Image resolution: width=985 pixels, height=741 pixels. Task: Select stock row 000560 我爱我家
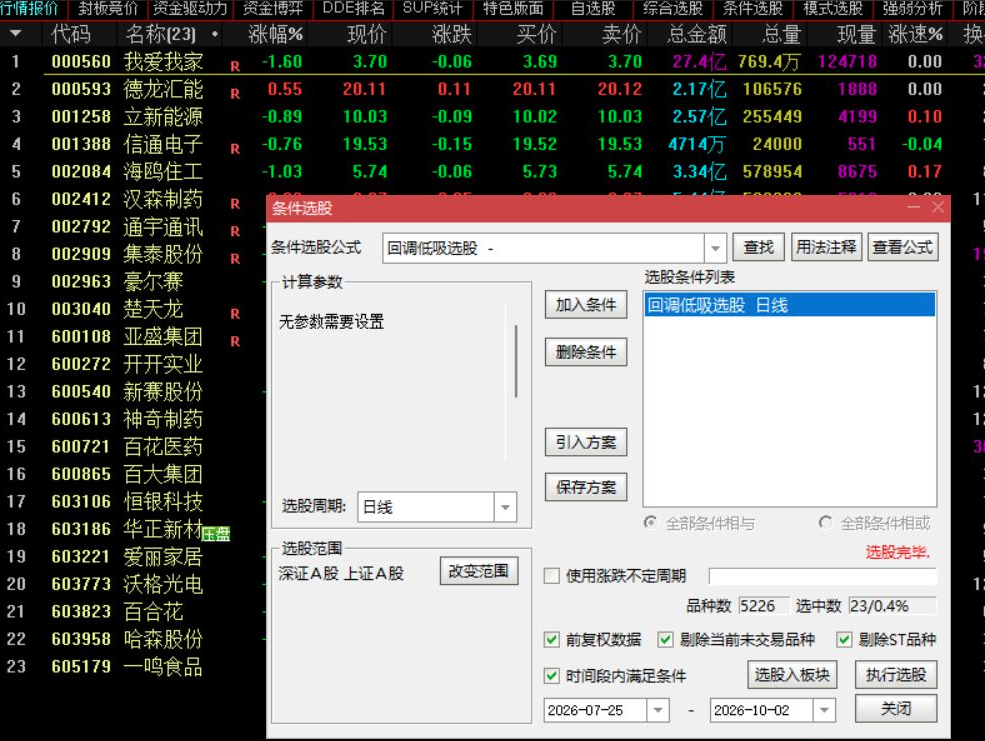click(492, 62)
